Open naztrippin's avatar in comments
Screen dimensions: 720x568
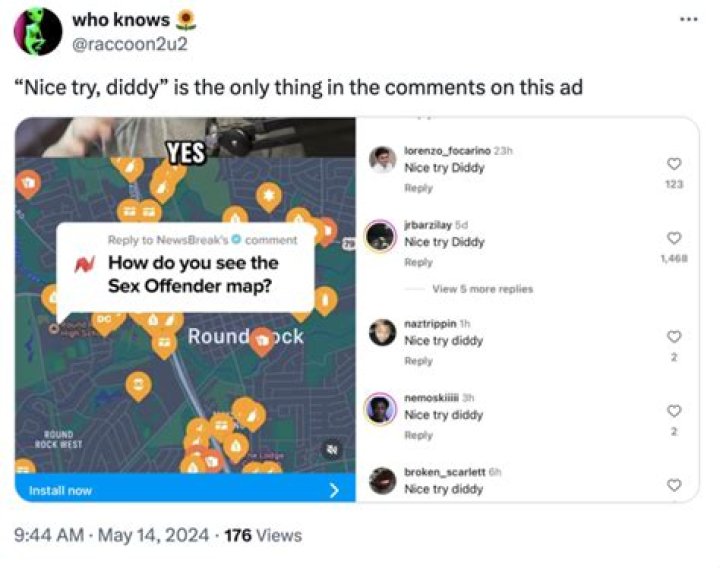tap(382, 332)
